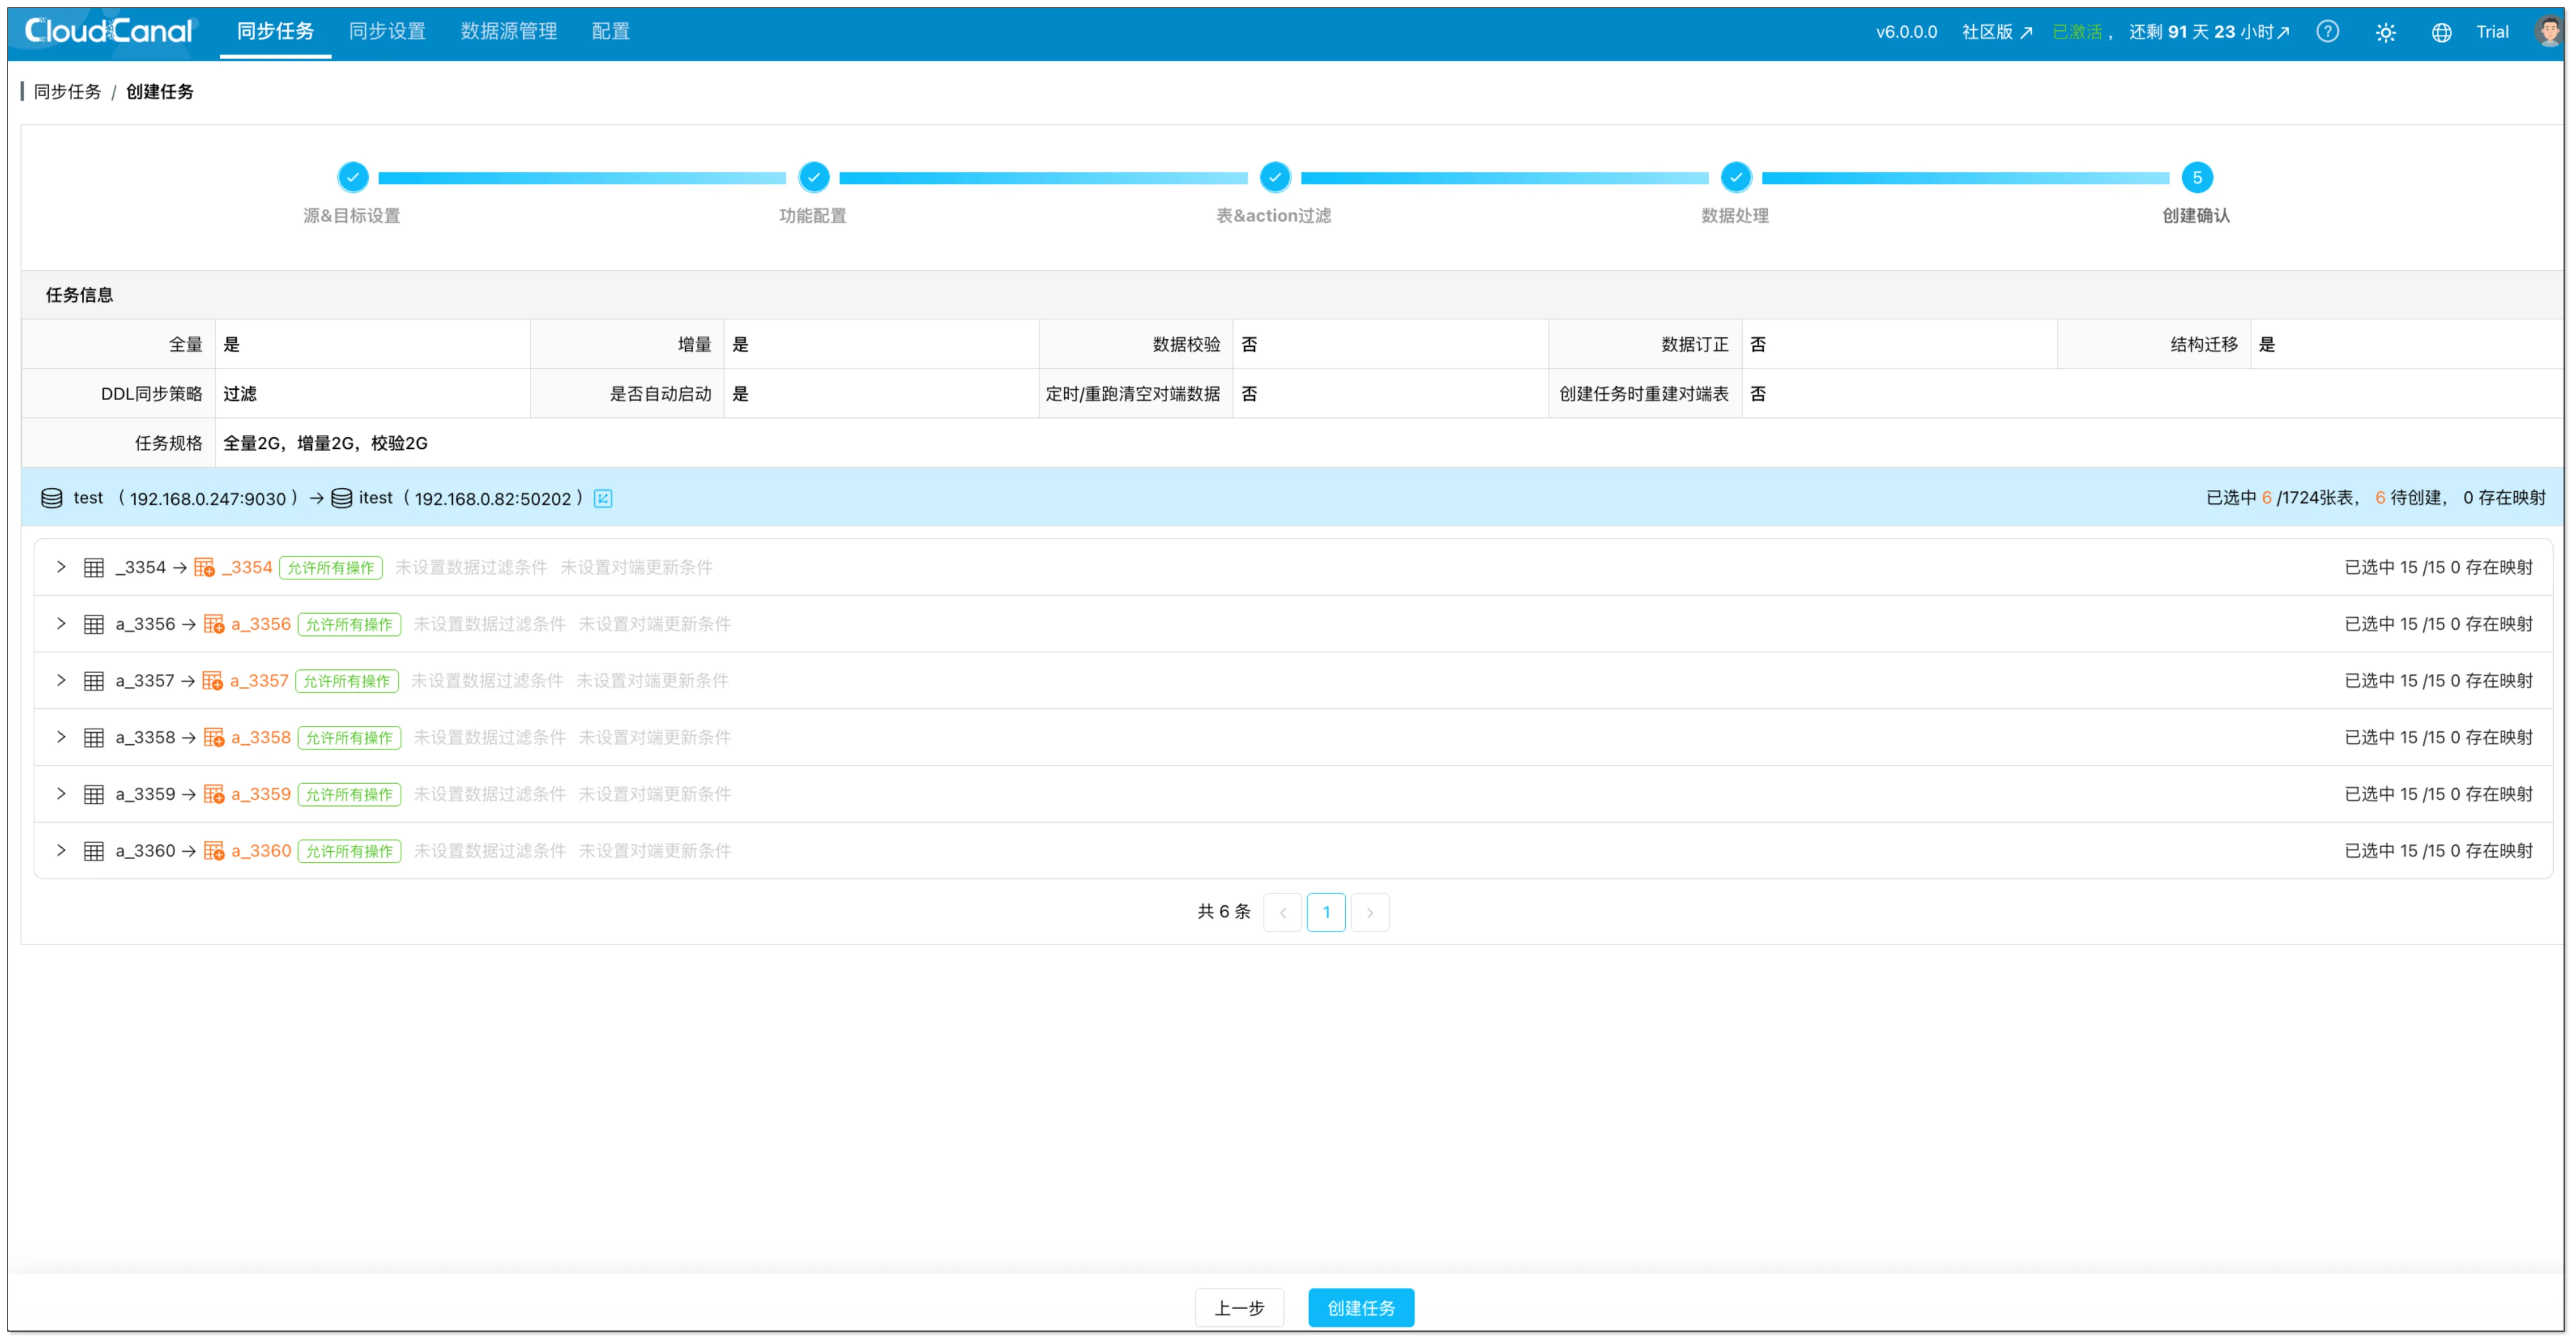Click the source table icon for _3354

tap(94, 568)
